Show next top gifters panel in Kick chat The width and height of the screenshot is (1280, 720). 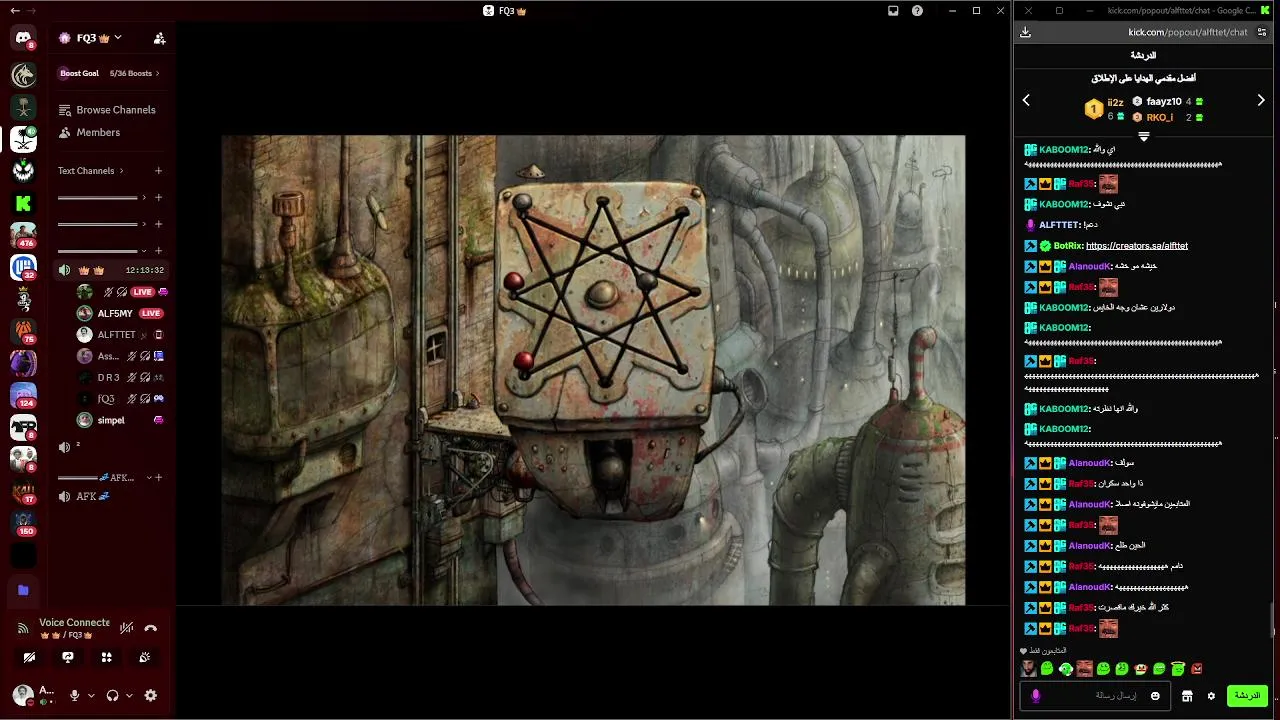tap(1261, 100)
